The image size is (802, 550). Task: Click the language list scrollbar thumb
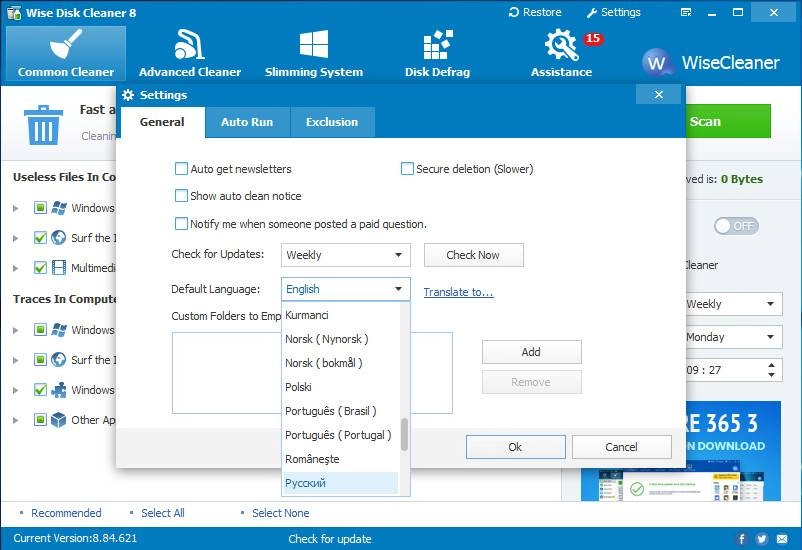tap(404, 435)
